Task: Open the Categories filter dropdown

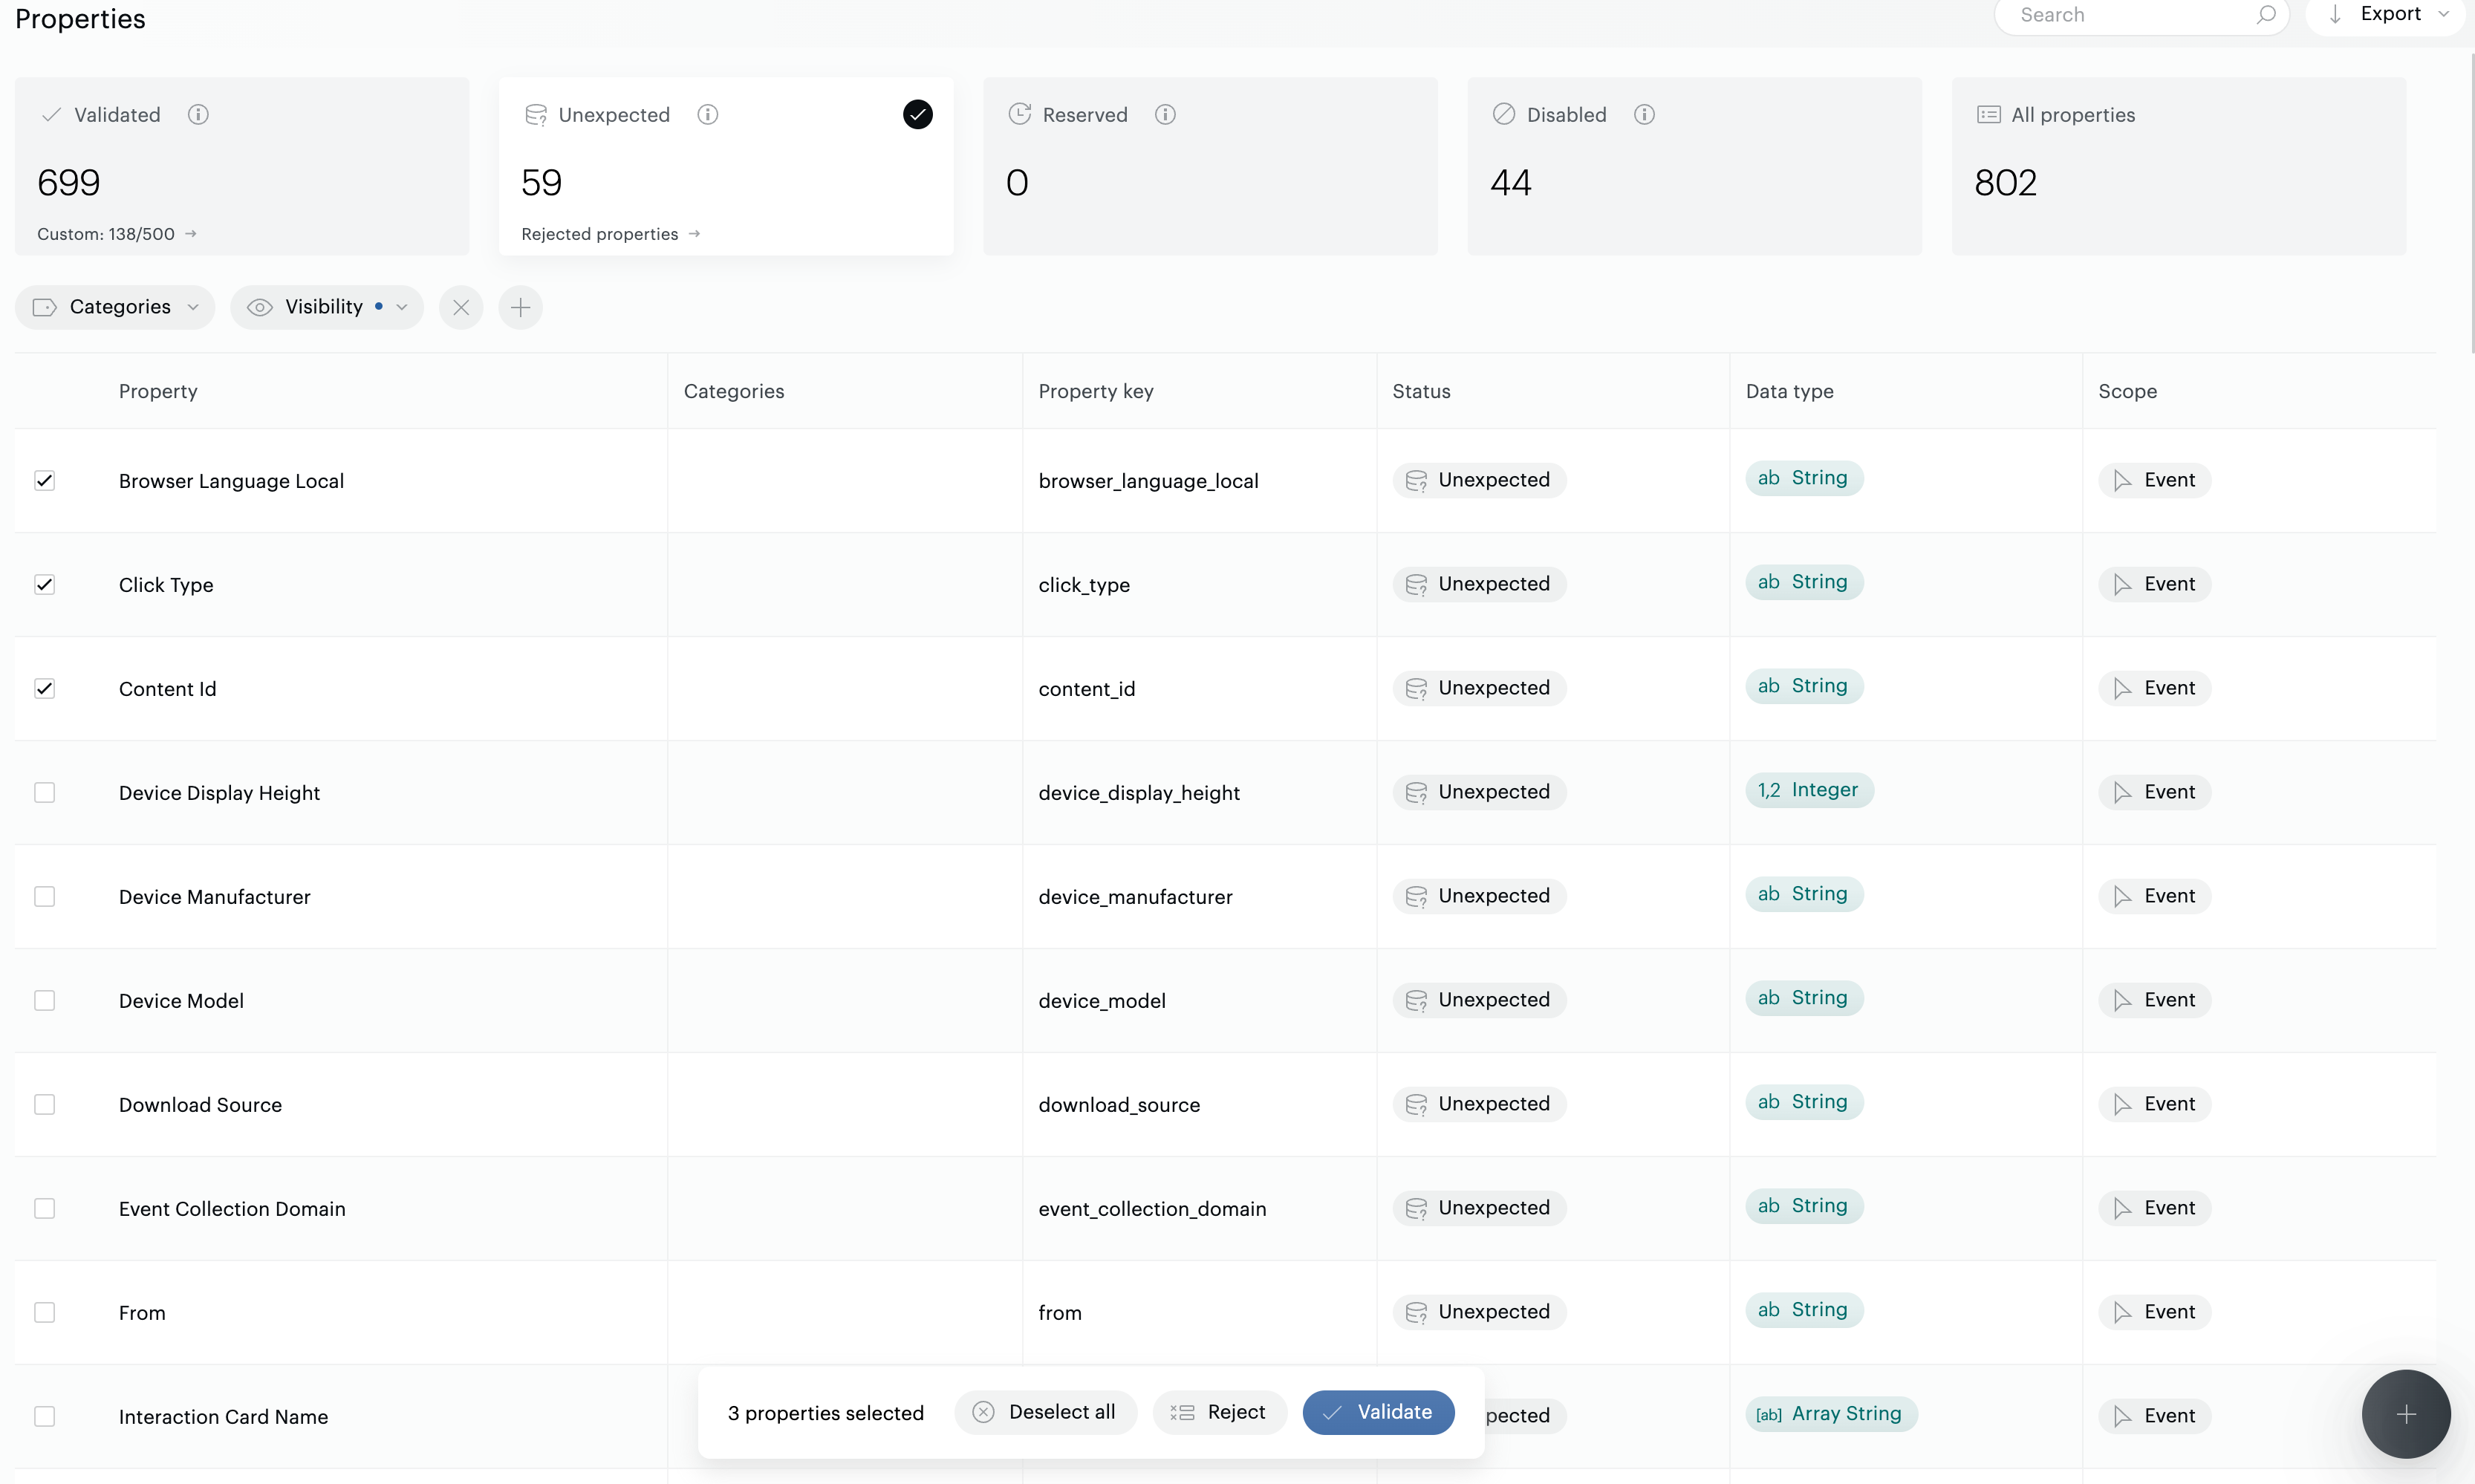Action: click(x=115, y=307)
